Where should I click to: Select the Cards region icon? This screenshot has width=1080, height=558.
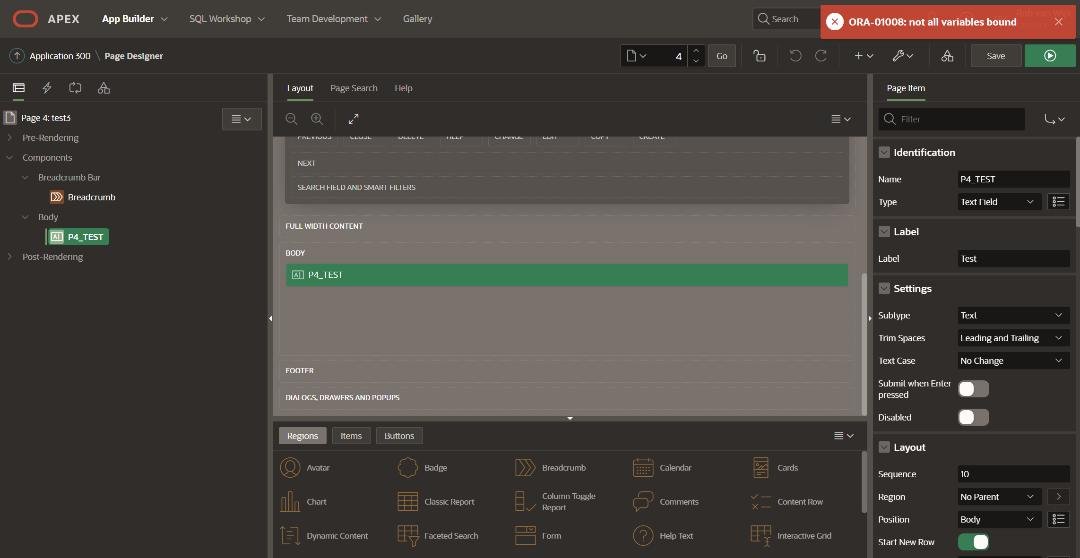pos(760,468)
